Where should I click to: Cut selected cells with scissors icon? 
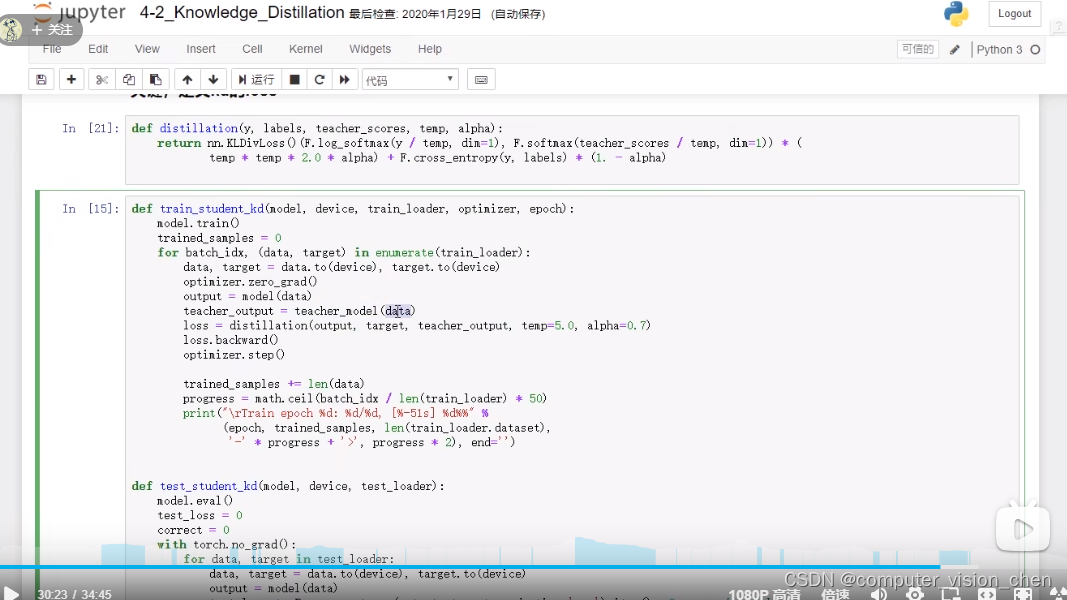point(102,80)
